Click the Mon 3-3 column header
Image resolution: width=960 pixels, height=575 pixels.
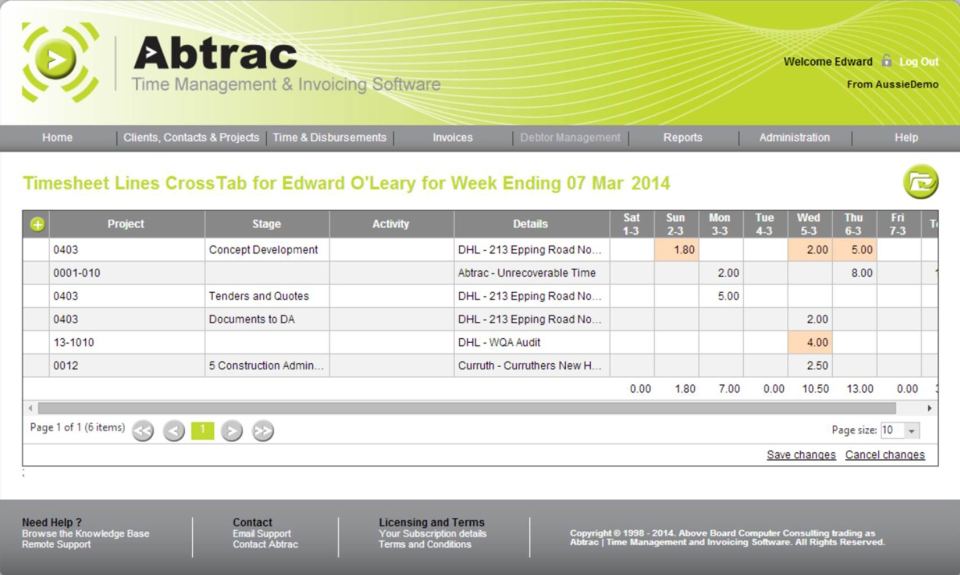pos(720,224)
